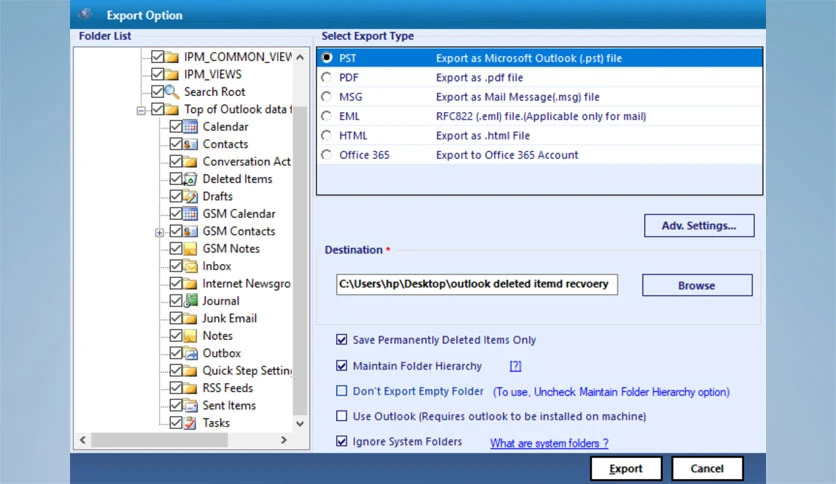Screen dimensions: 836x484
Task: Open 'What are system folders ?' link
Action: pyautogui.click(x=549, y=443)
